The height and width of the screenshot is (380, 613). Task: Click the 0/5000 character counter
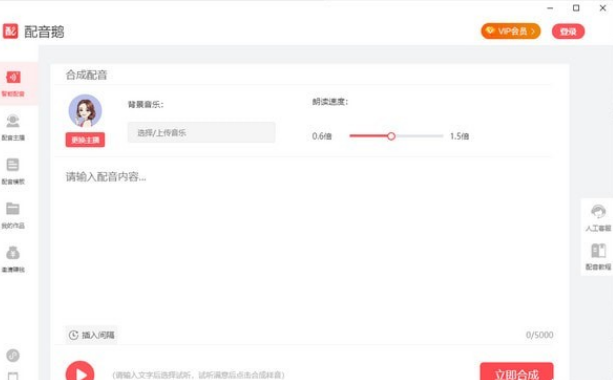point(540,335)
